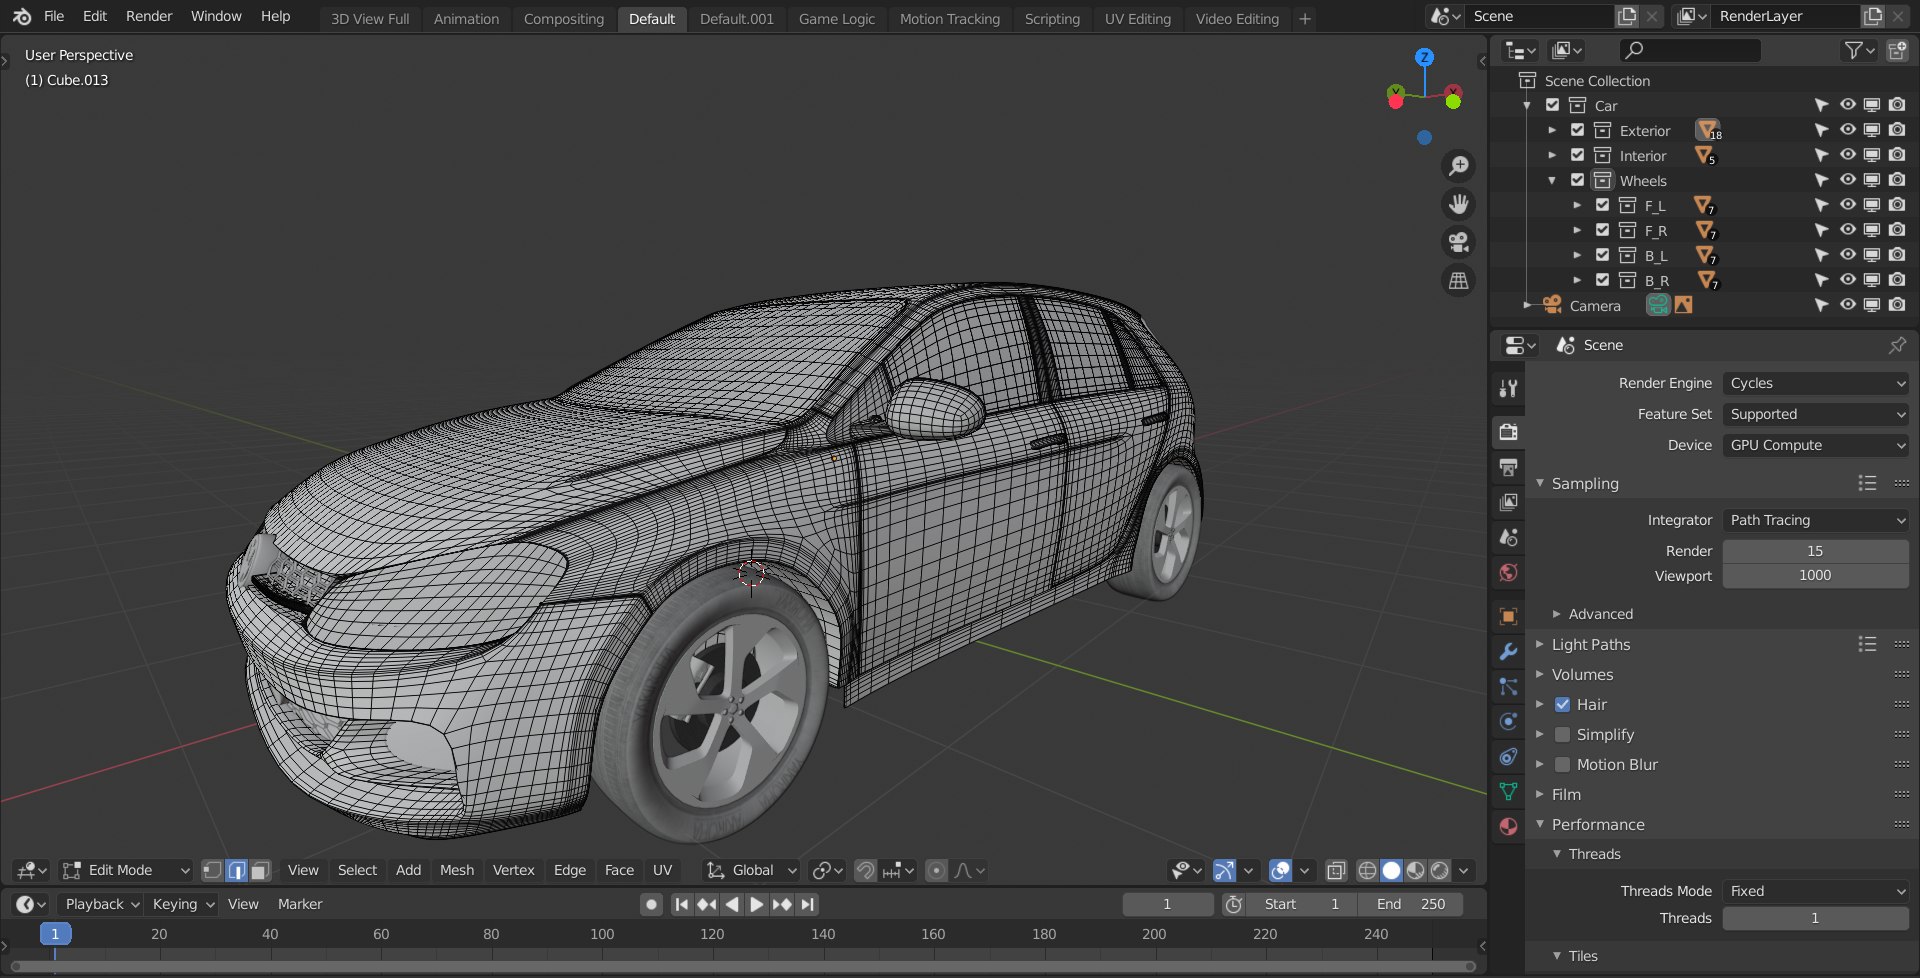Toggle proportional editing icon

pos(936,870)
